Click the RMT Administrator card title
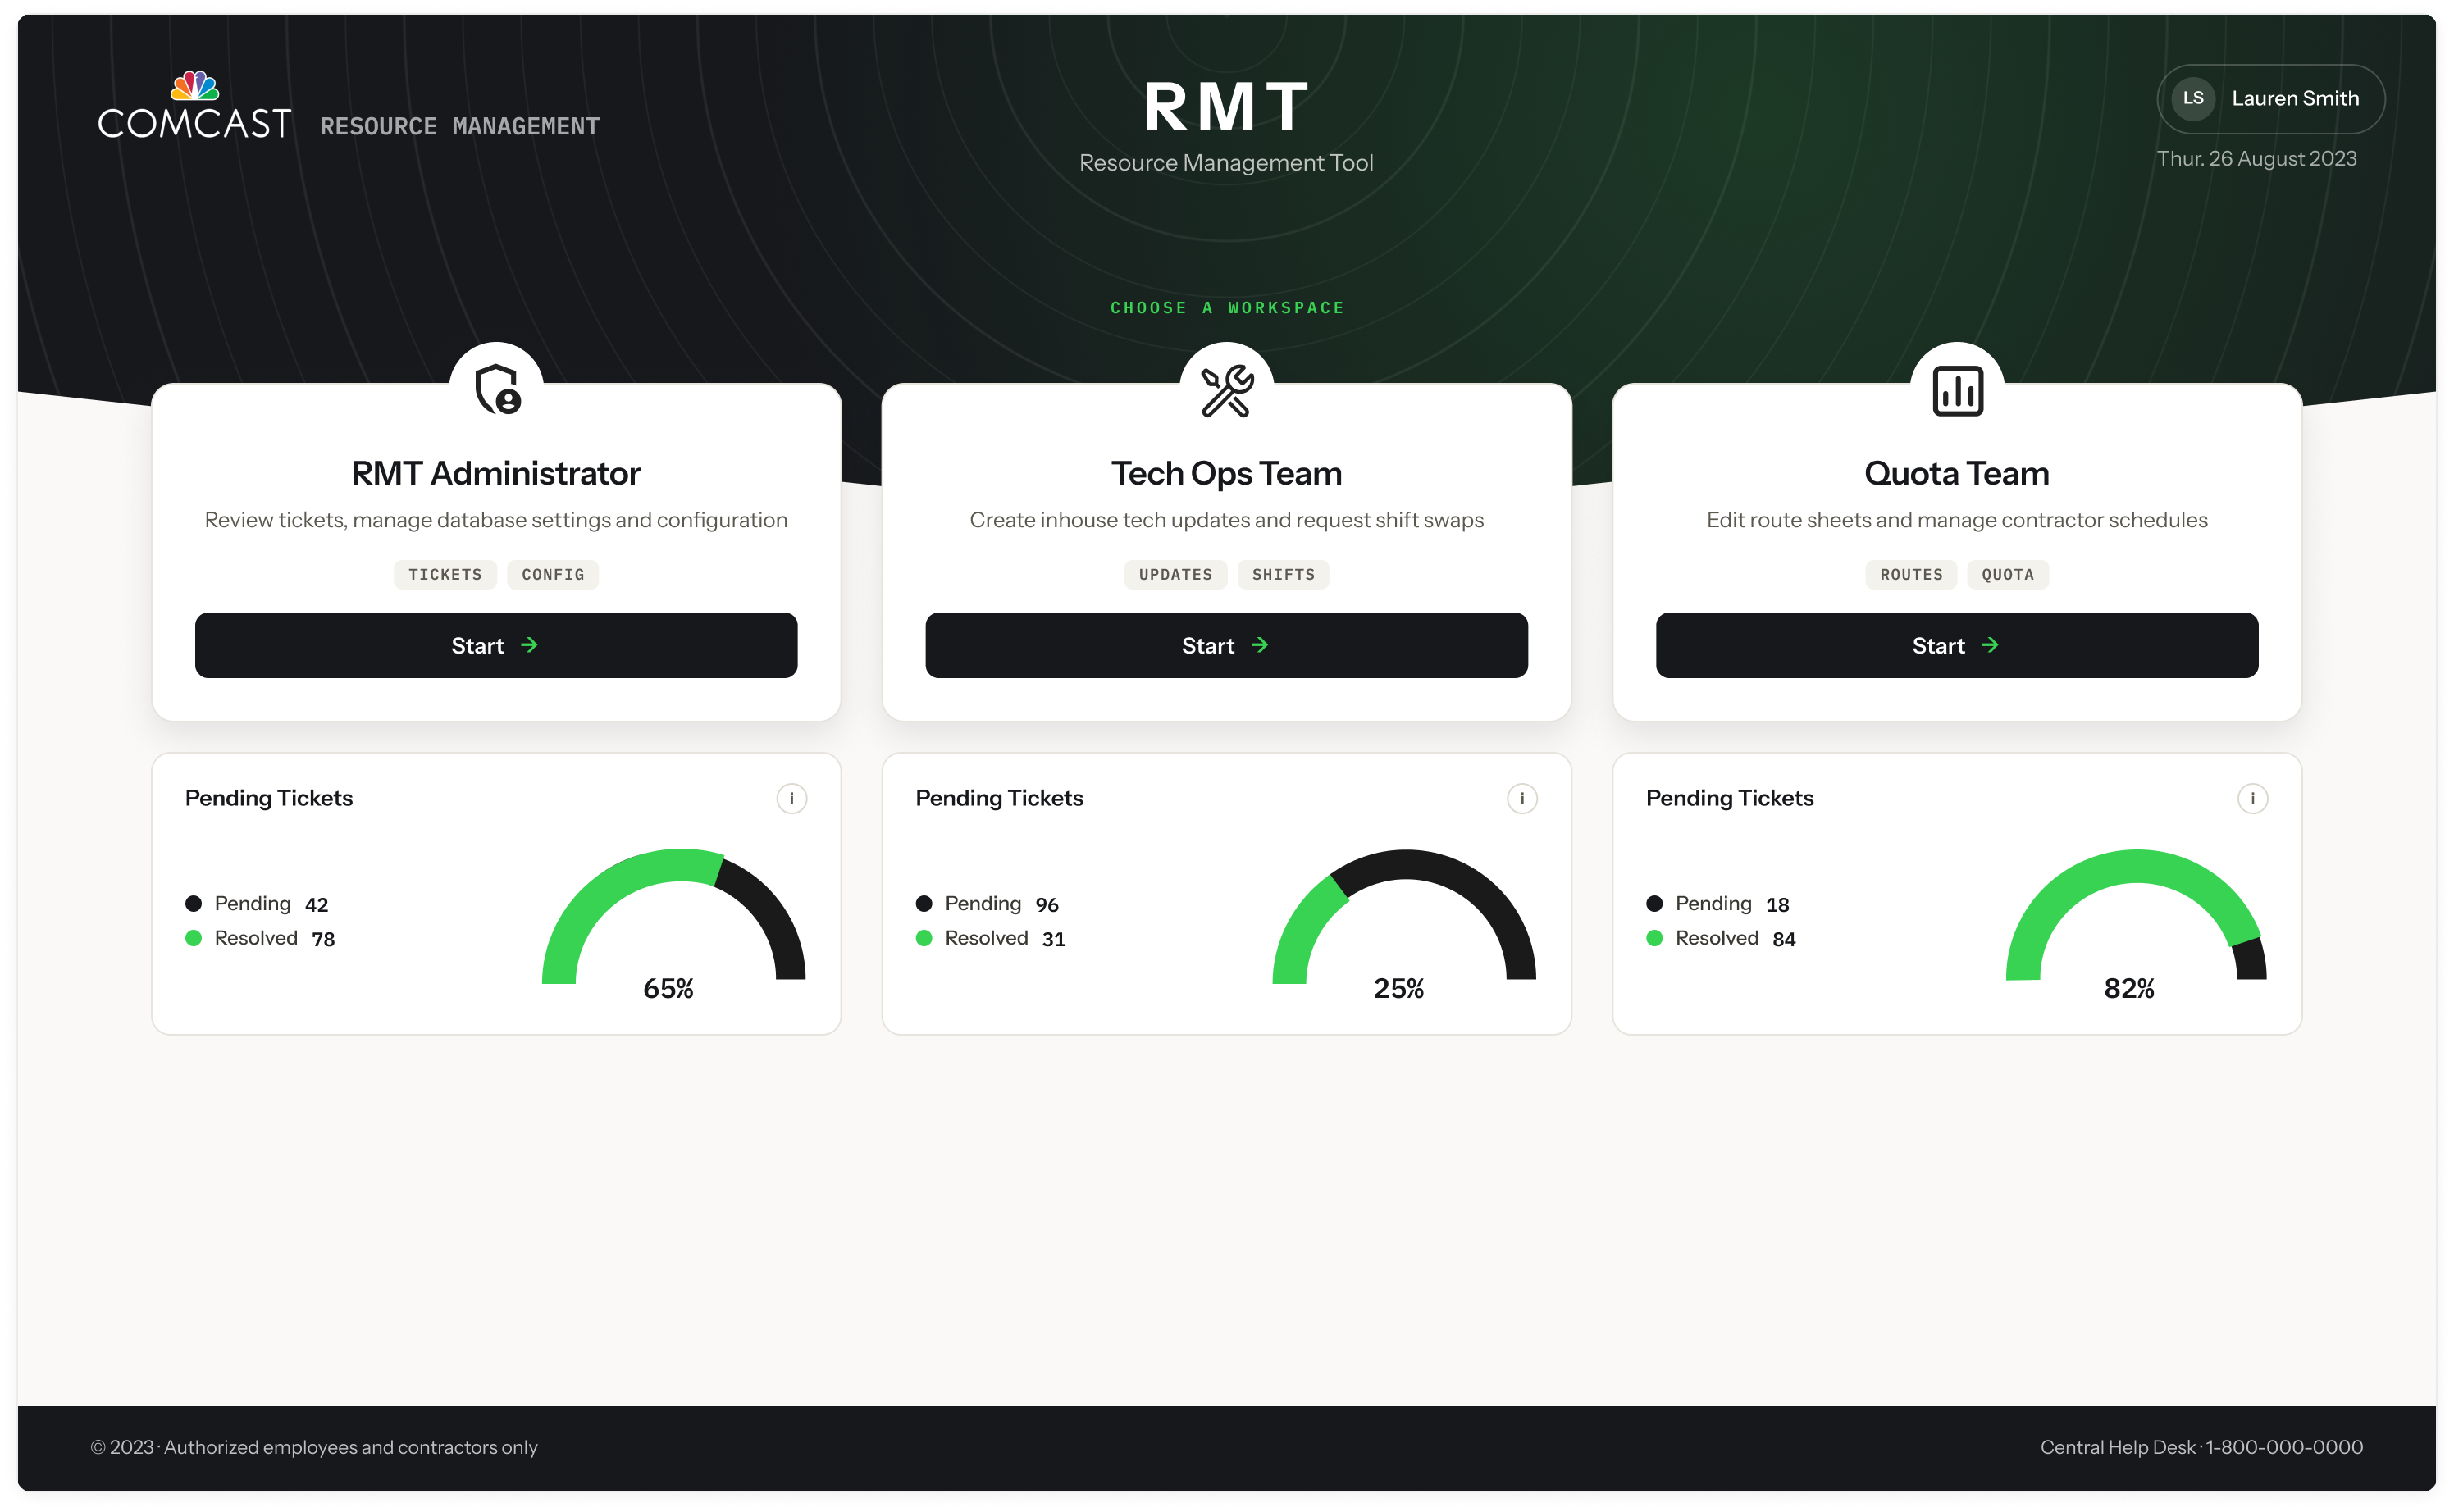2454x1512 pixels. pos(496,473)
